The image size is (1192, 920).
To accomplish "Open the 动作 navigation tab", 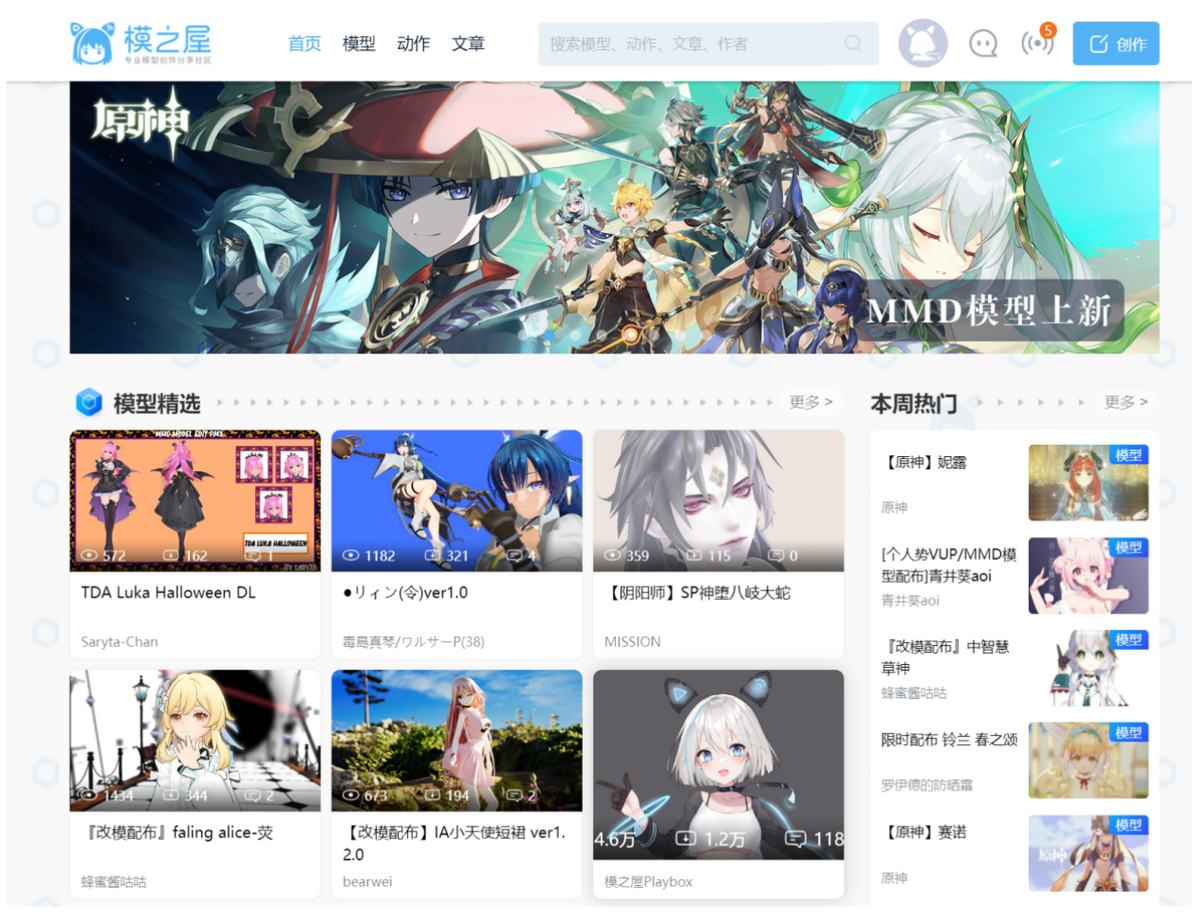I will pyautogui.click(x=414, y=44).
